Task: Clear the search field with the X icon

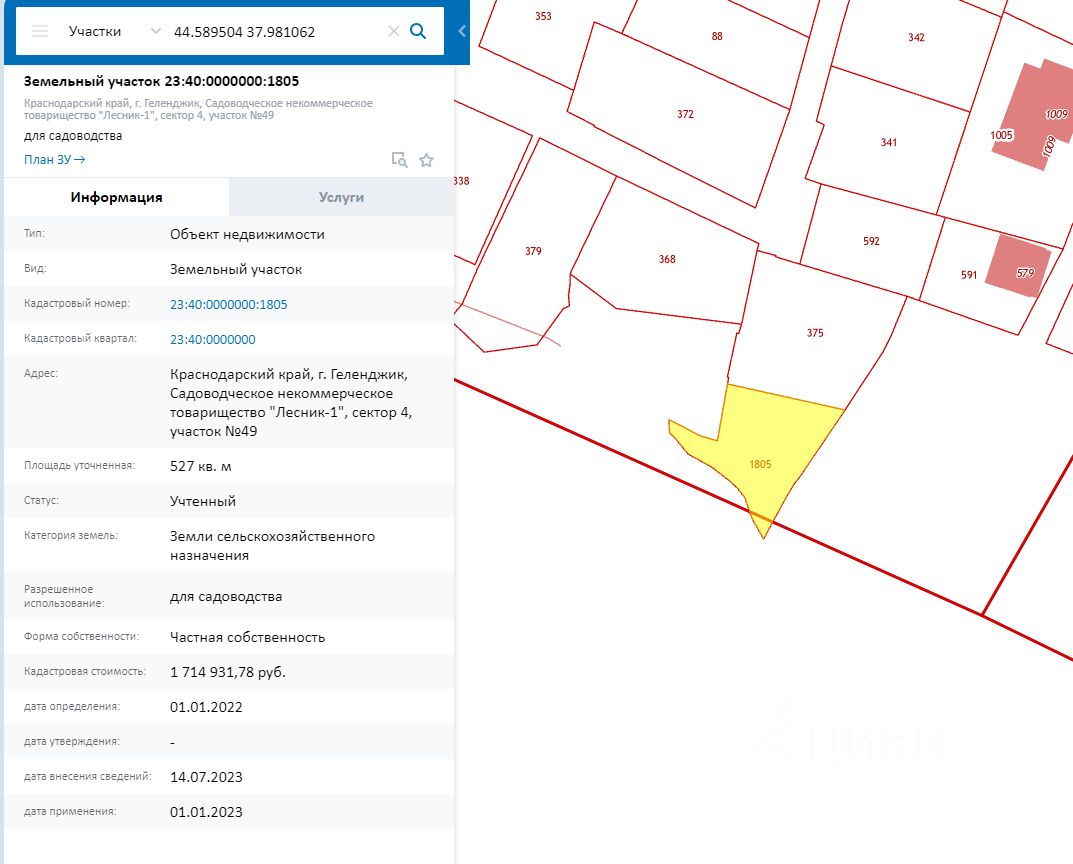Action: click(393, 31)
